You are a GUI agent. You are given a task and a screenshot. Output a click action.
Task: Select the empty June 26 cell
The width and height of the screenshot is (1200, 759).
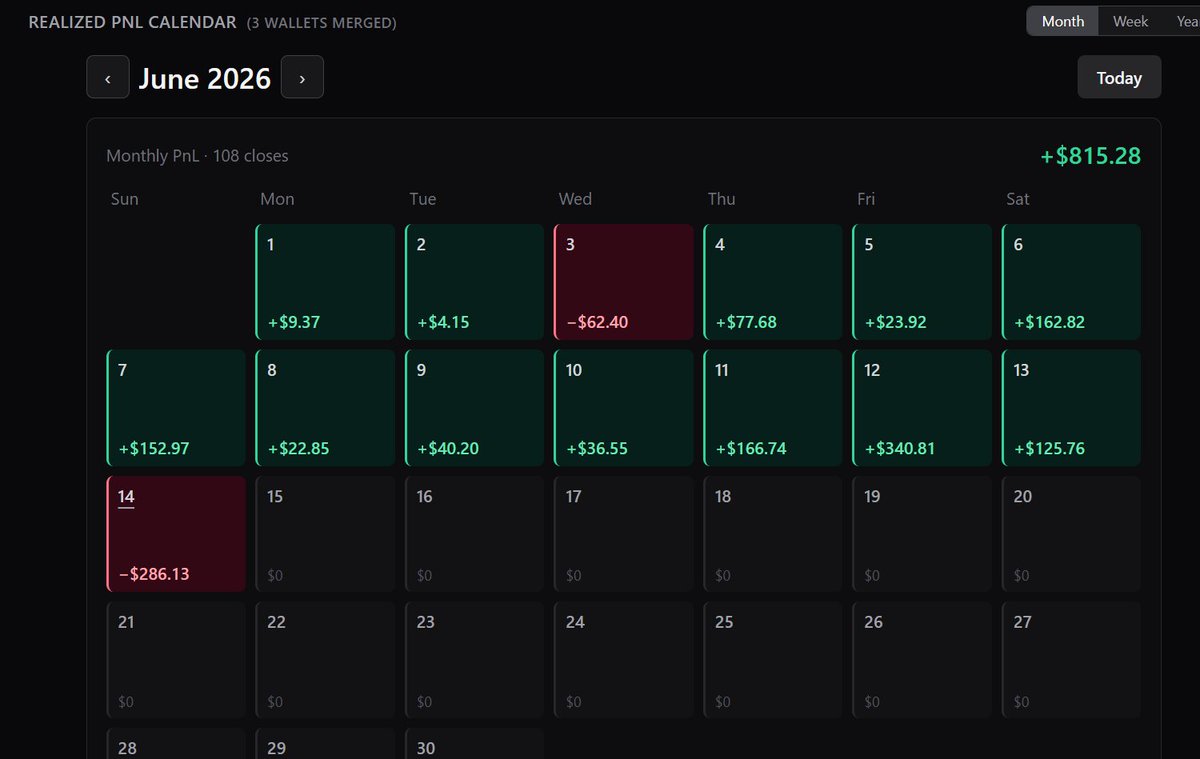pos(922,660)
